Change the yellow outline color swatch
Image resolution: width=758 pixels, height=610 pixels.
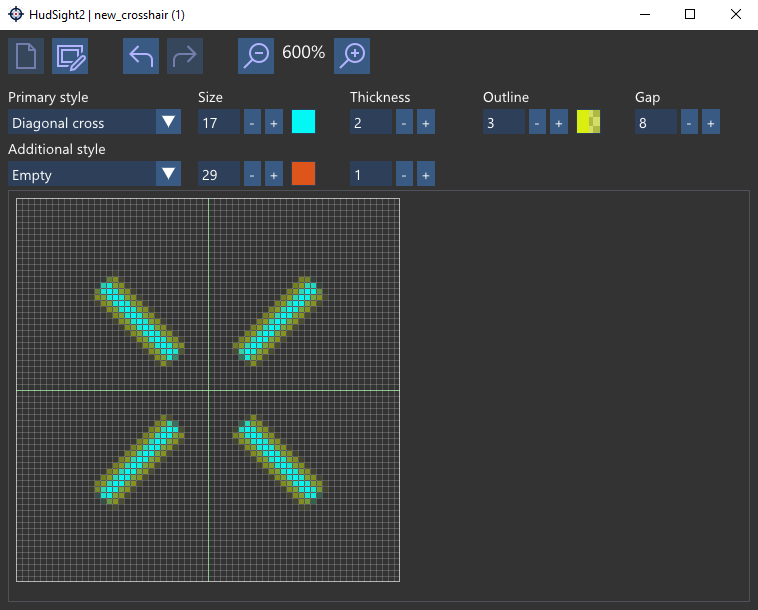589,123
